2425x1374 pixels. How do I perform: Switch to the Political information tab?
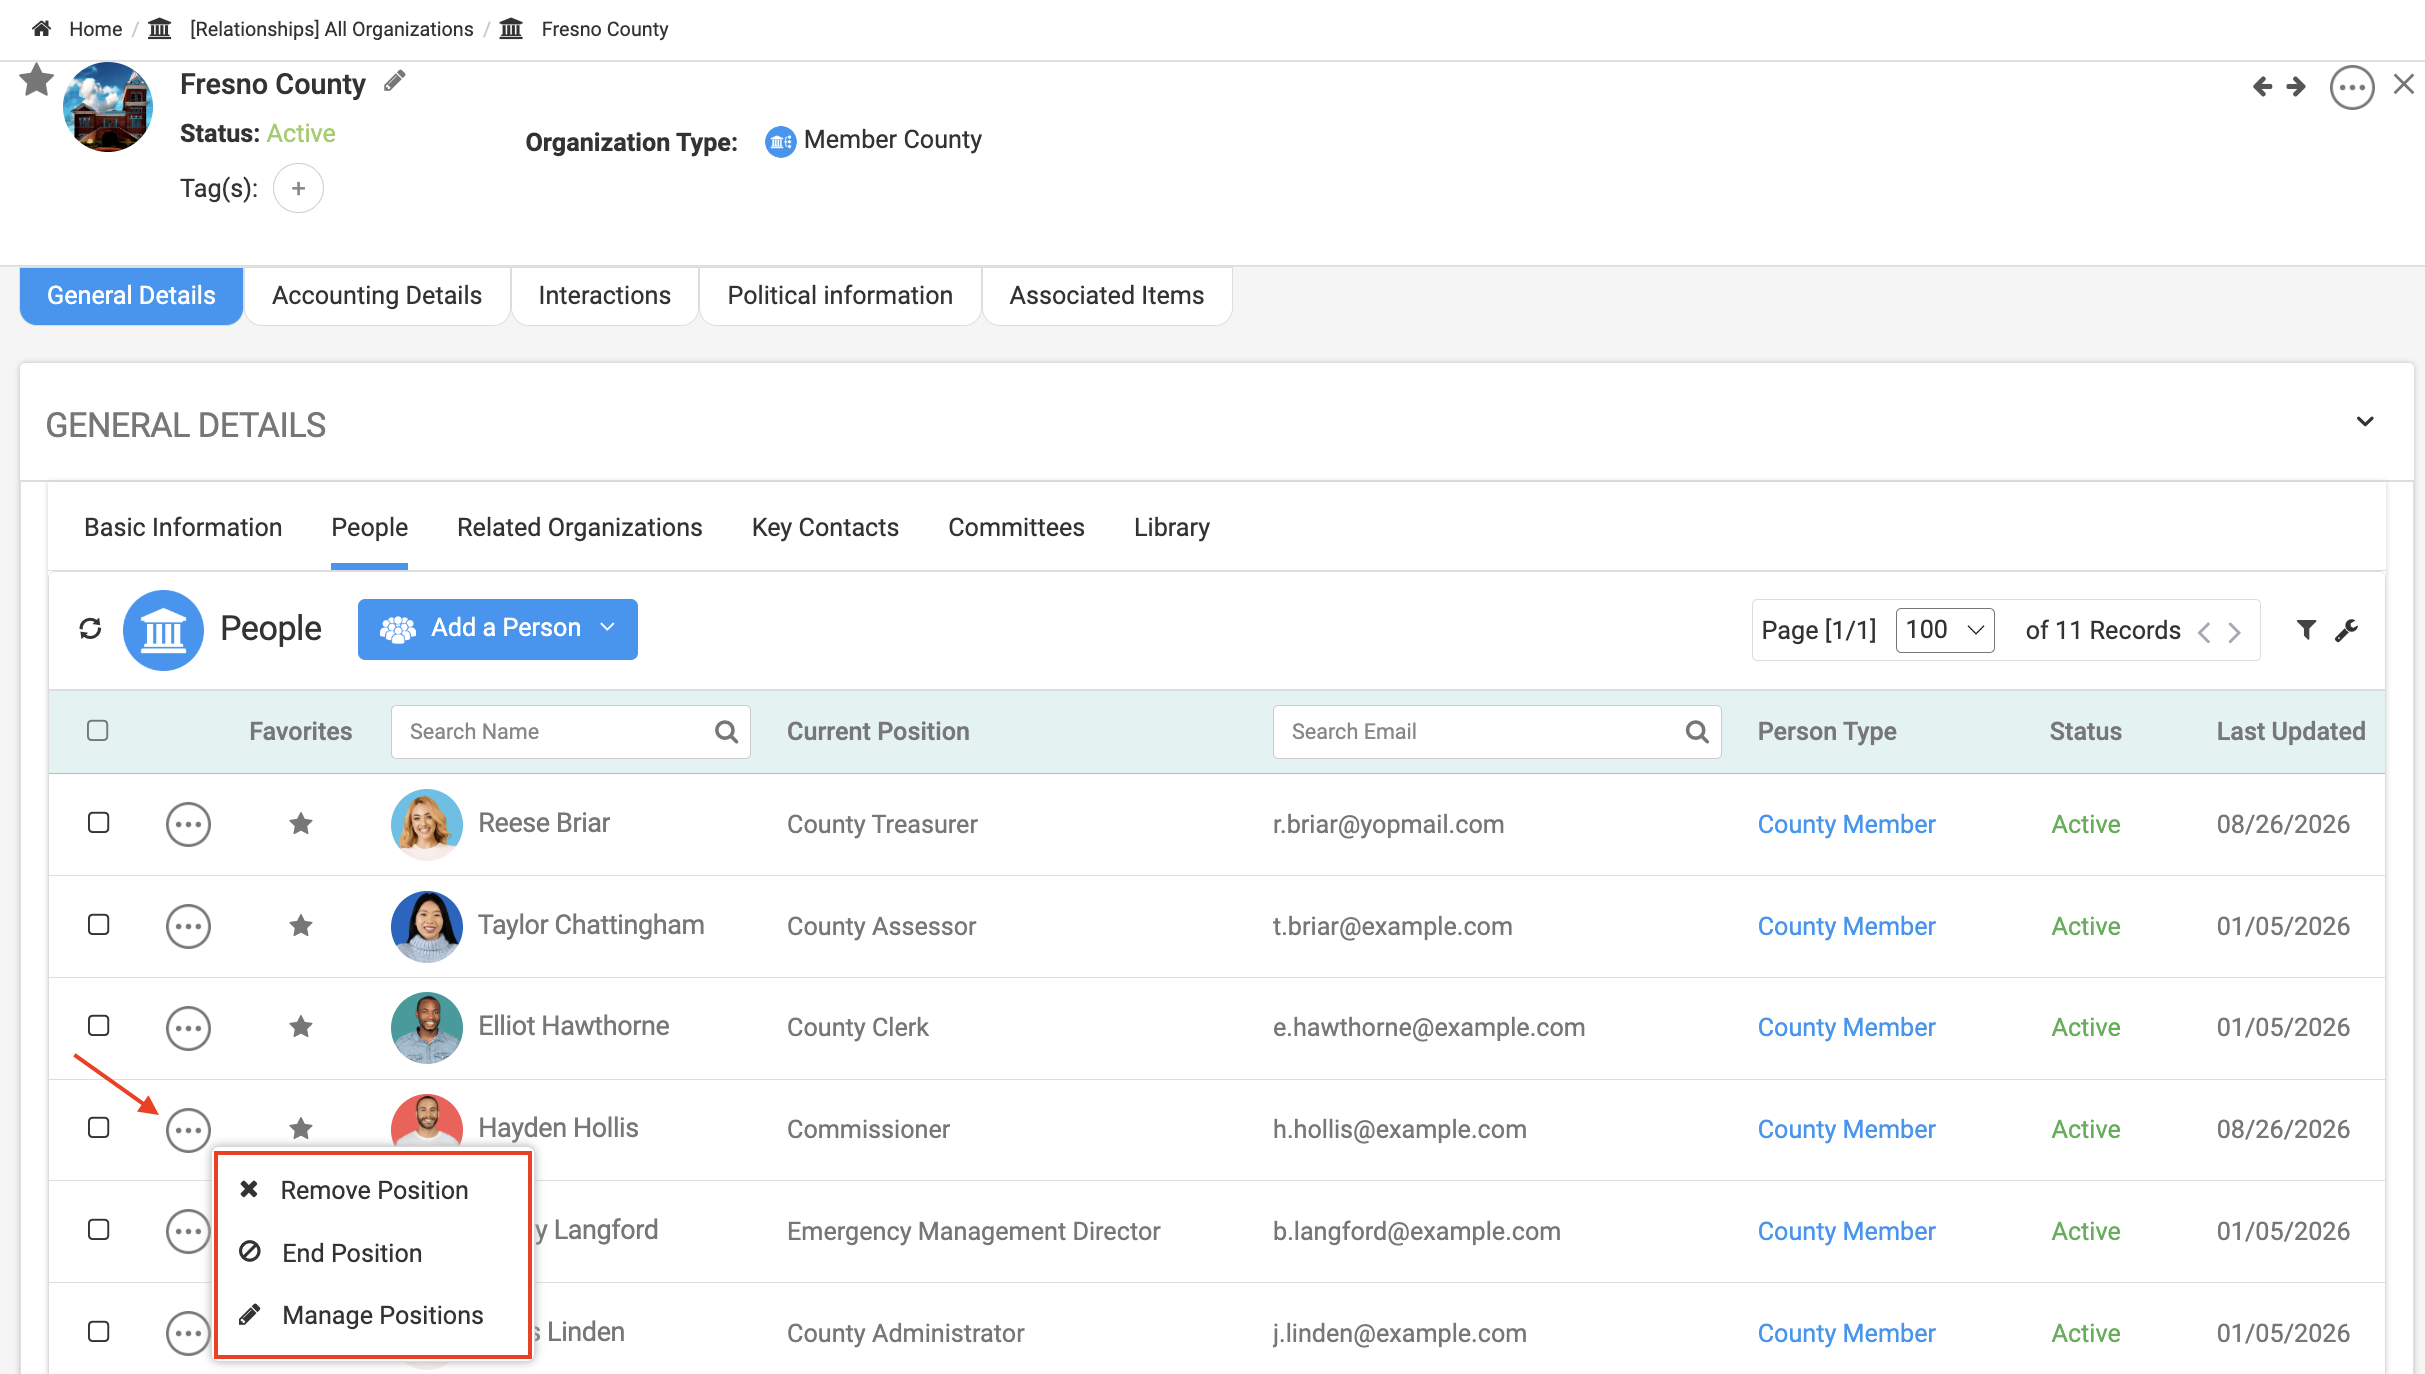[x=840, y=295]
